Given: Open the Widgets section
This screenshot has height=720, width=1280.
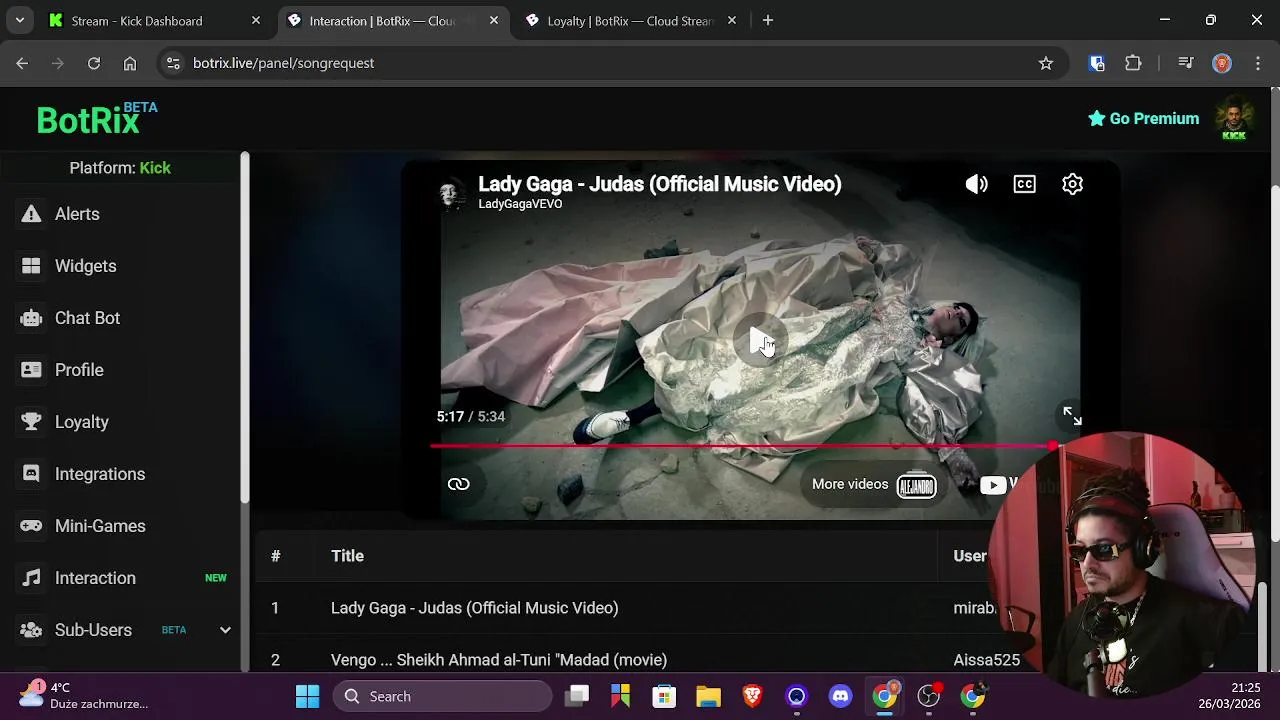Looking at the screenshot, I should (x=86, y=266).
